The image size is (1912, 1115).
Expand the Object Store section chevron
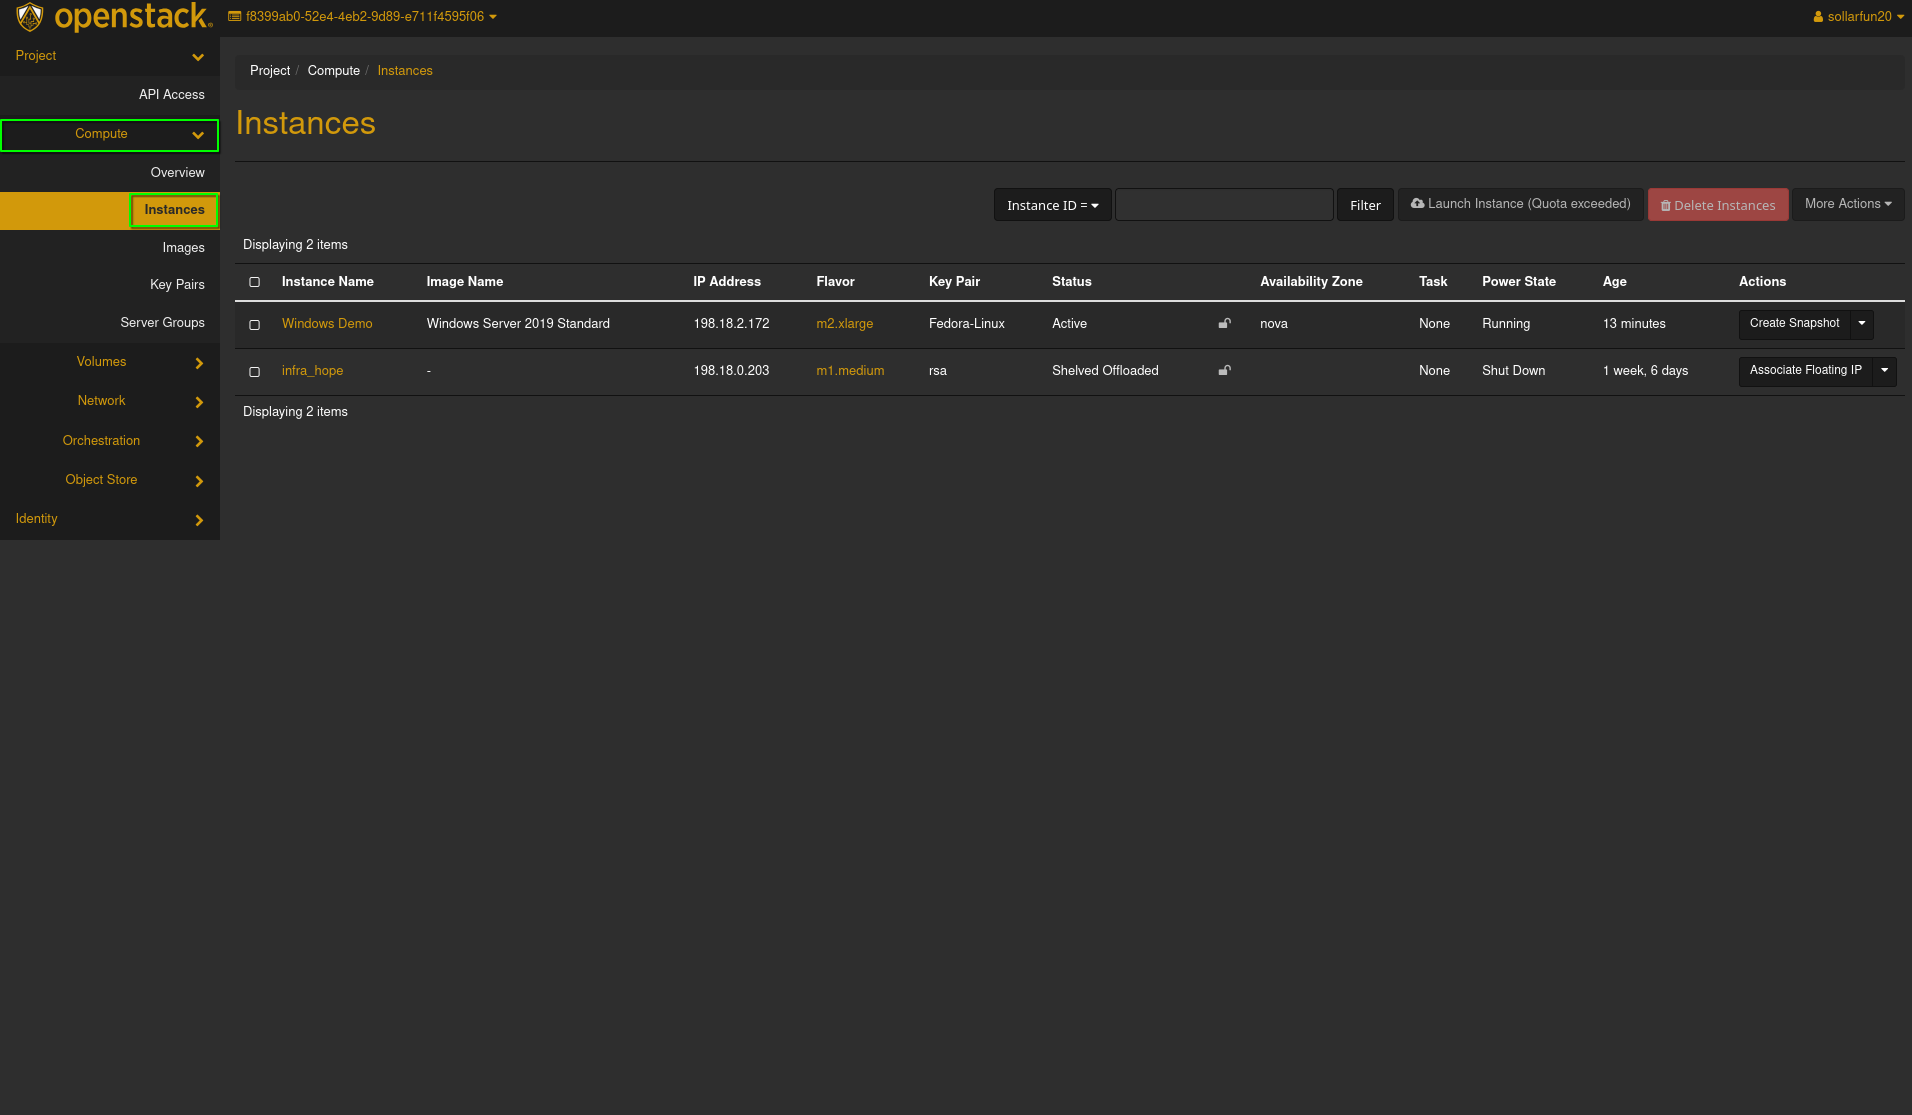tap(199, 481)
